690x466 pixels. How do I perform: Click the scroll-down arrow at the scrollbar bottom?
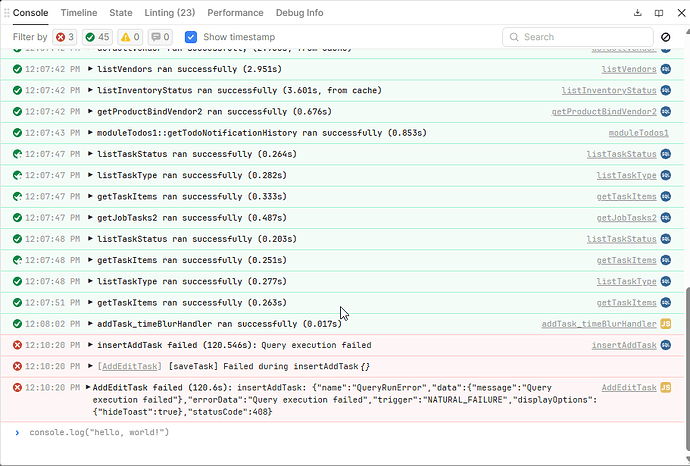pos(687,459)
